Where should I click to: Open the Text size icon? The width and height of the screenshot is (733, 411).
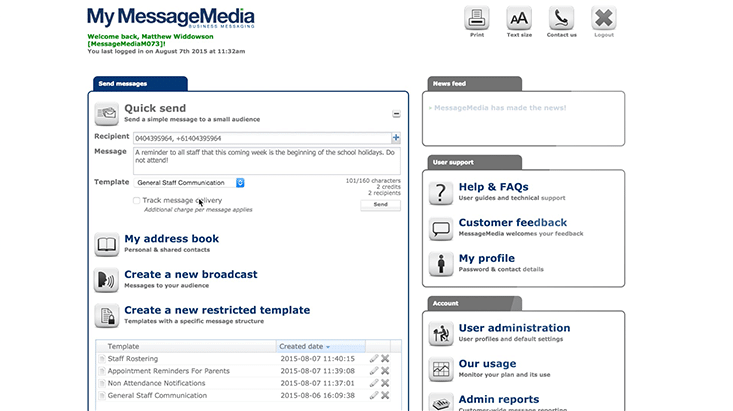[519, 18]
